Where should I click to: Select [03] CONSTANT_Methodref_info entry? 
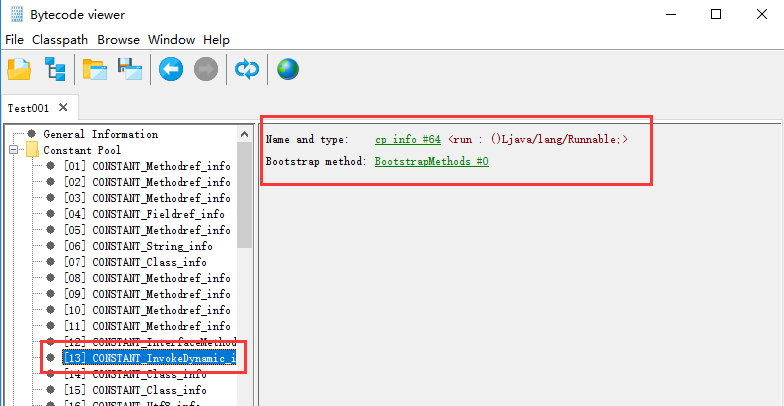(147, 198)
